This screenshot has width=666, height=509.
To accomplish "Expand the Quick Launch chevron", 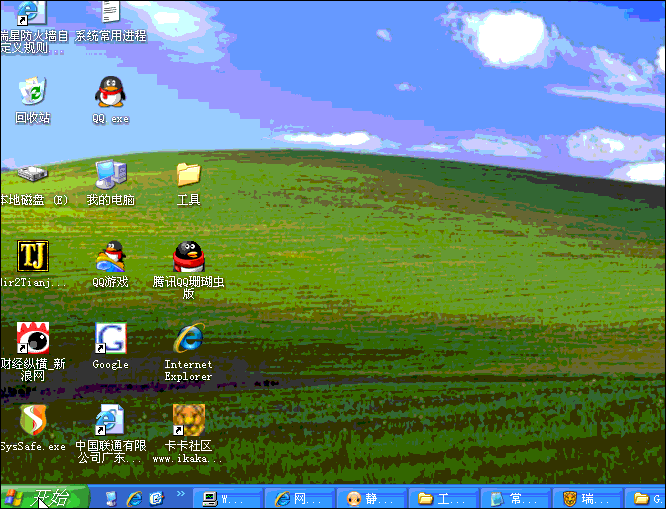I will [x=181, y=493].
